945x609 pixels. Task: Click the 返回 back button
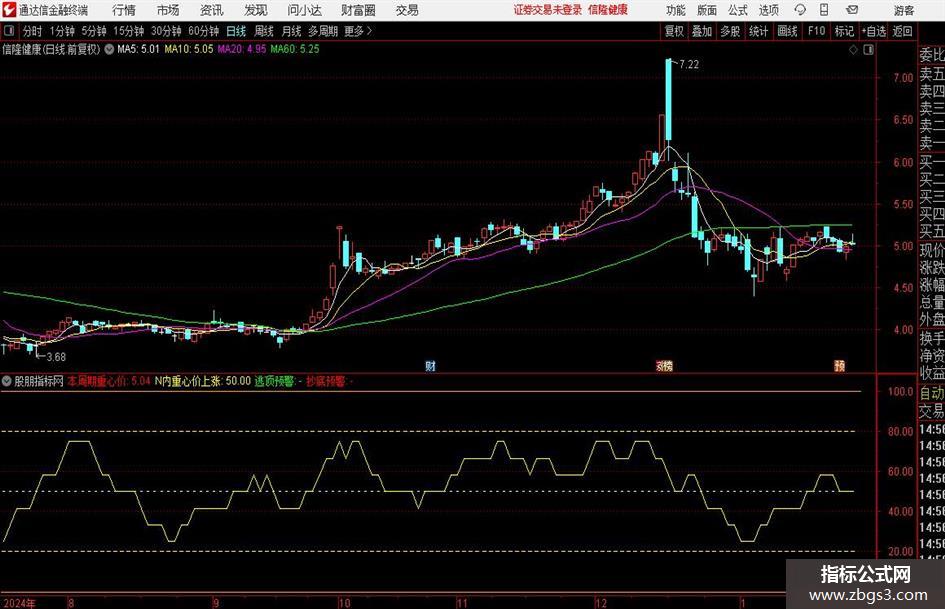click(x=902, y=31)
